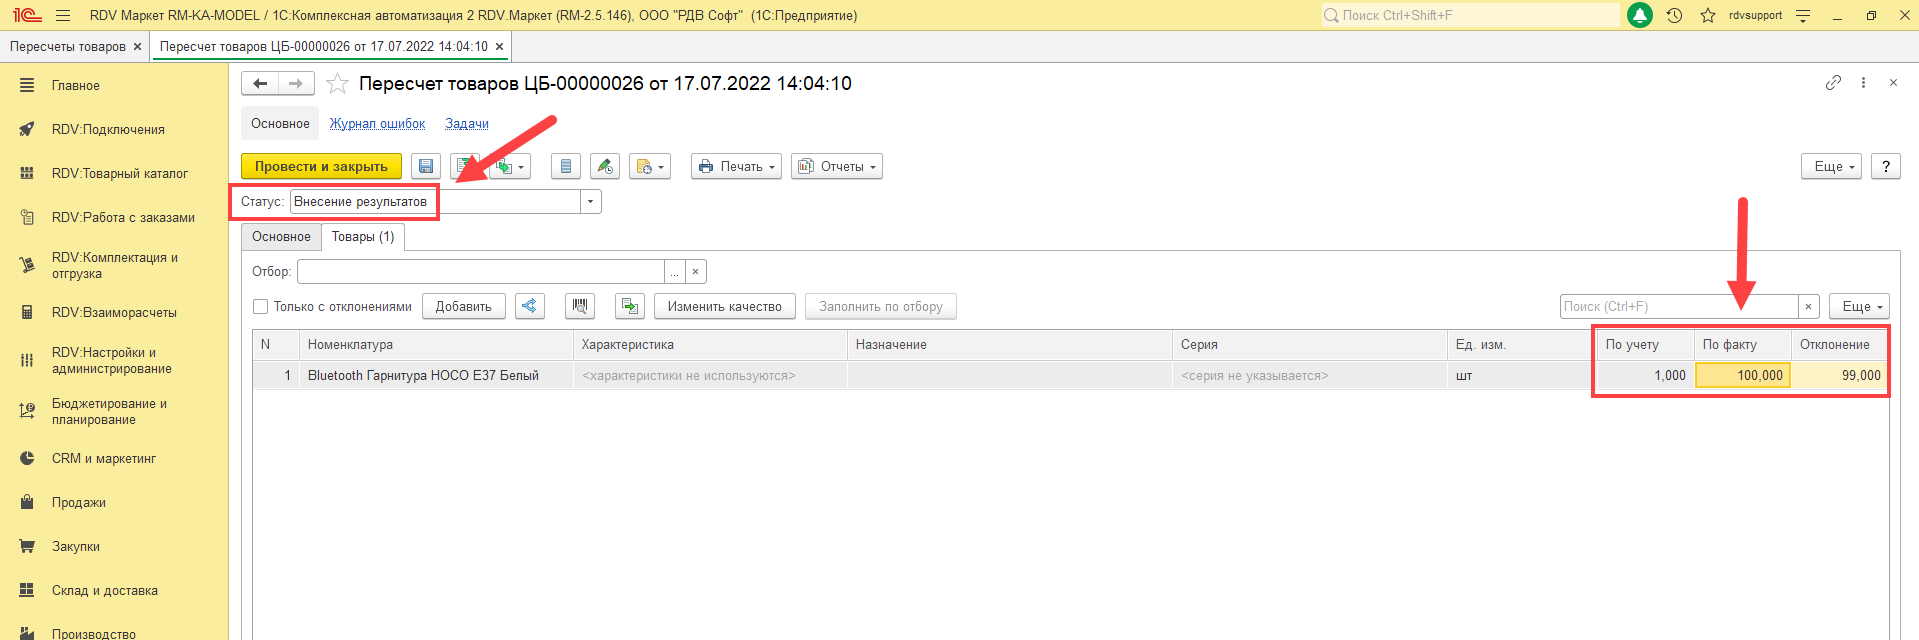
Task: Click the green arrow load-data icon
Action: [x=630, y=307]
